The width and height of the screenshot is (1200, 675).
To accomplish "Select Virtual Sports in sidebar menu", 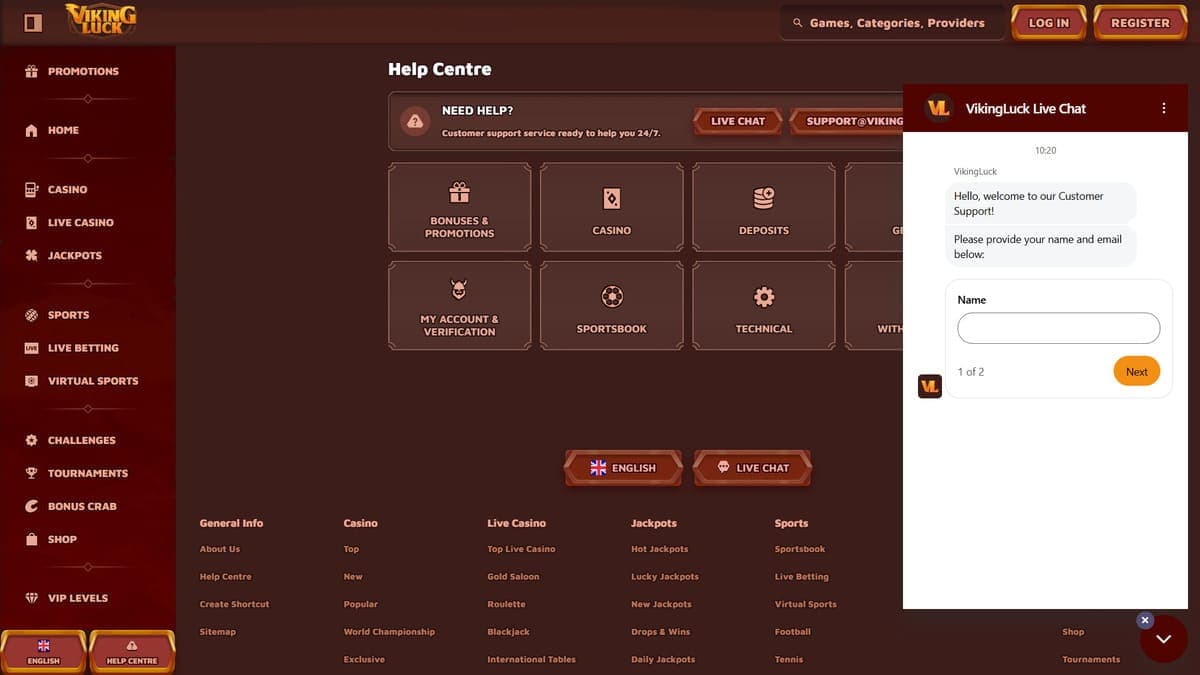I will tap(93, 381).
